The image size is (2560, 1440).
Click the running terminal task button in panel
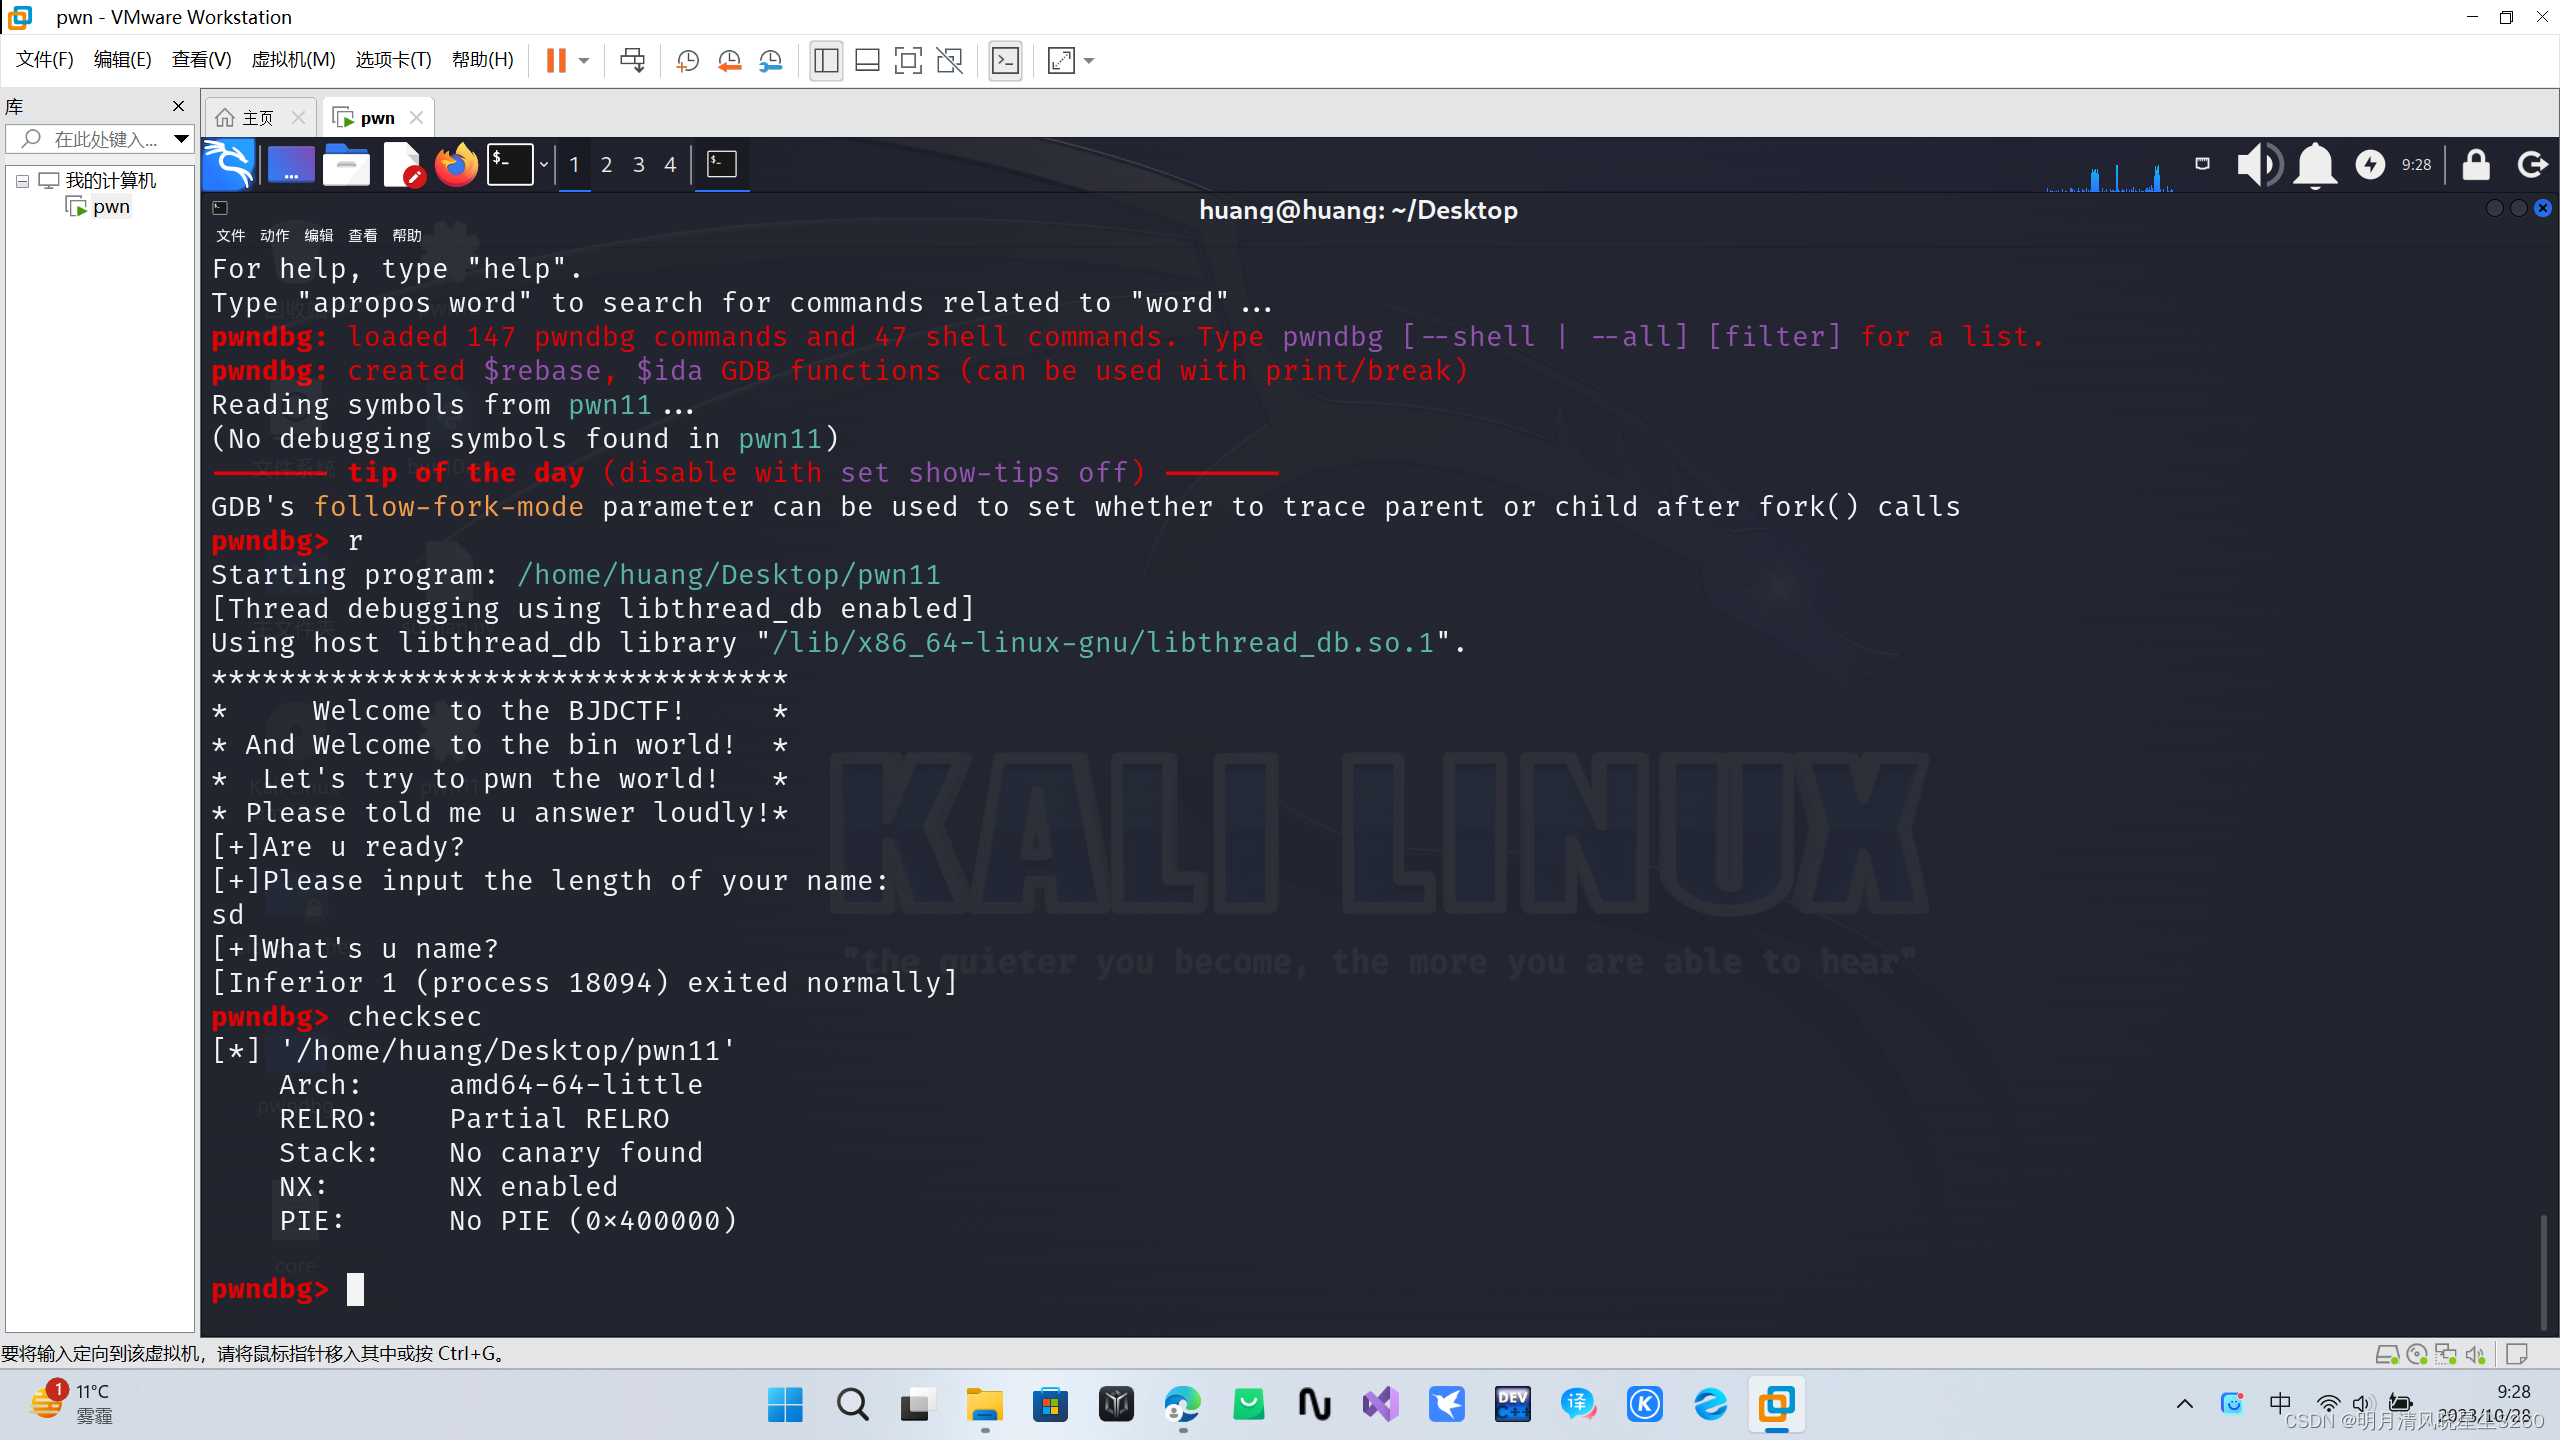point(722,164)
